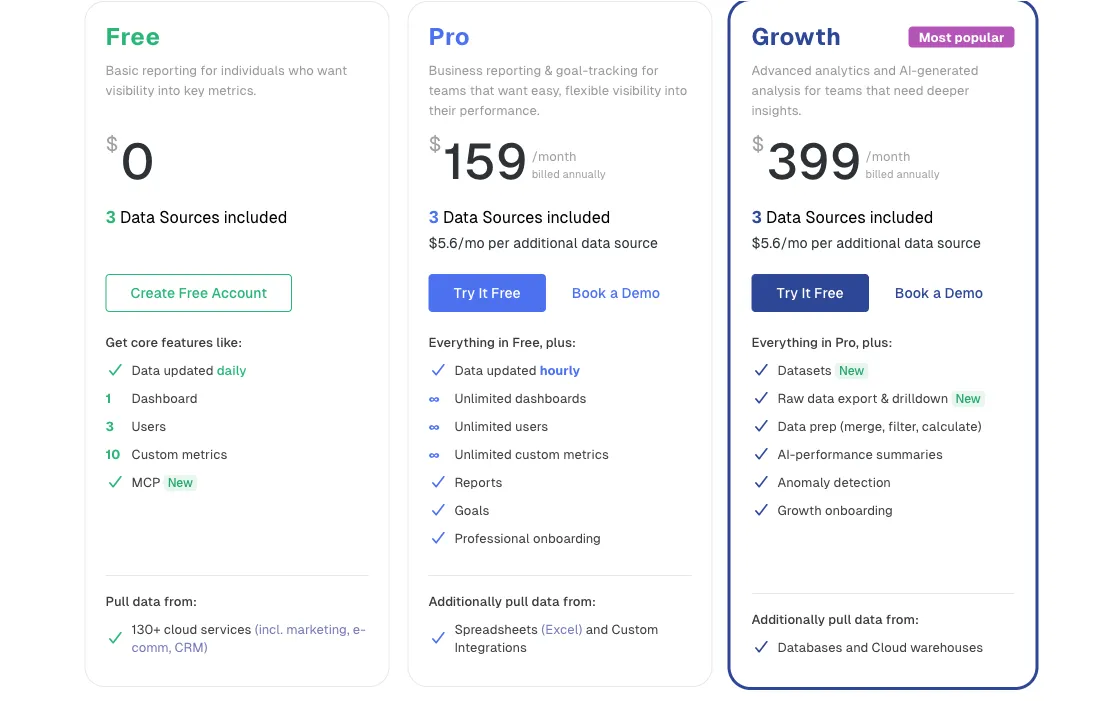This screenshot has height=701, width=1120.
Task: Click the infinity icon next to 'Unlimited custom metrics'
Action: click(x=438, y=454)
